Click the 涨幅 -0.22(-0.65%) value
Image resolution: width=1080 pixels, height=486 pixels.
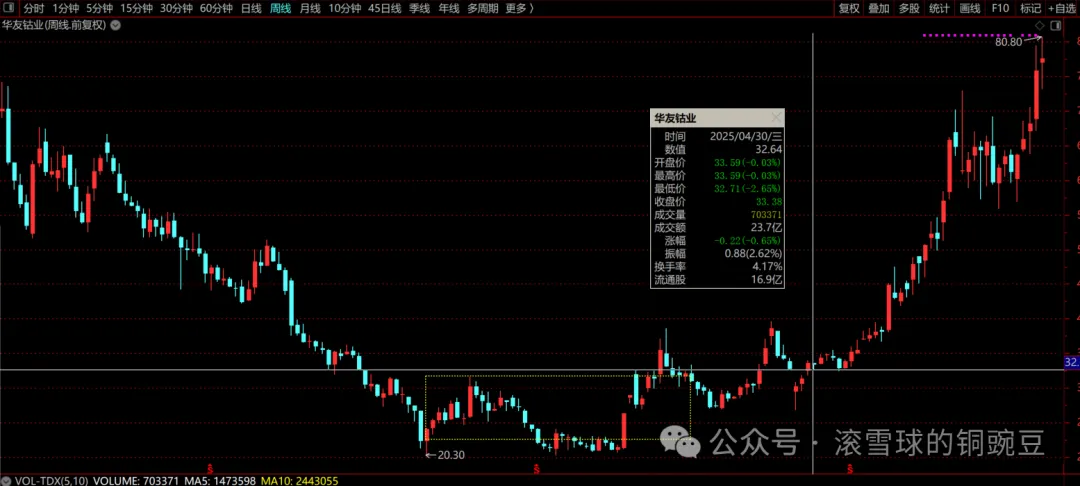point(749,241)
